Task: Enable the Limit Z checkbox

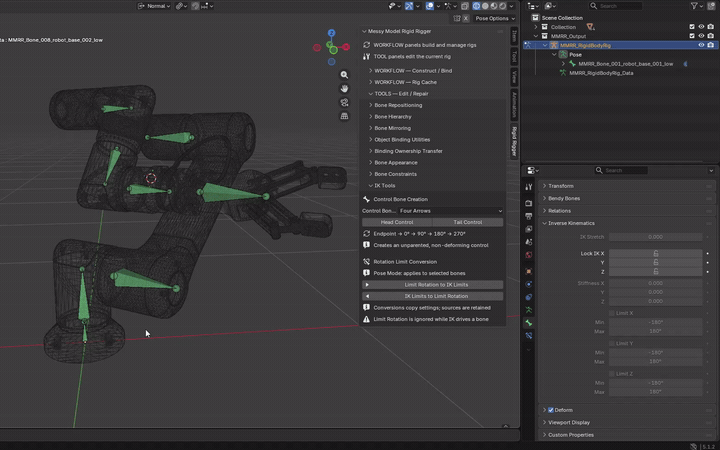Action: pyautogui.click(x=612, y=374)
